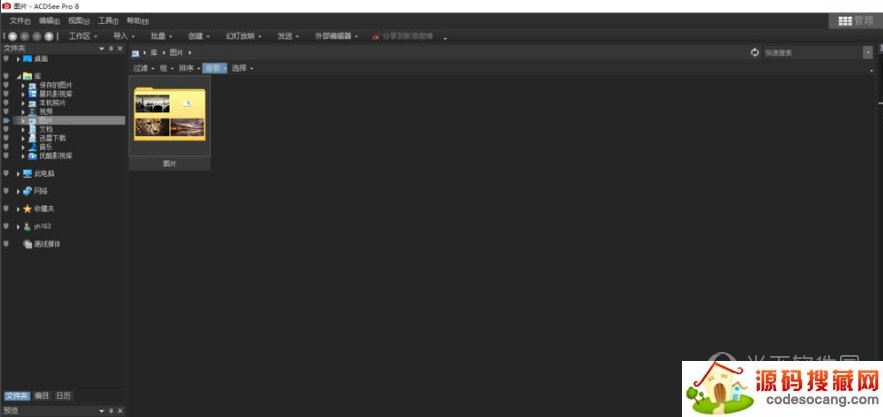
Task: Toggle easy-select marker for 音乐
Action: pos(6,147)
